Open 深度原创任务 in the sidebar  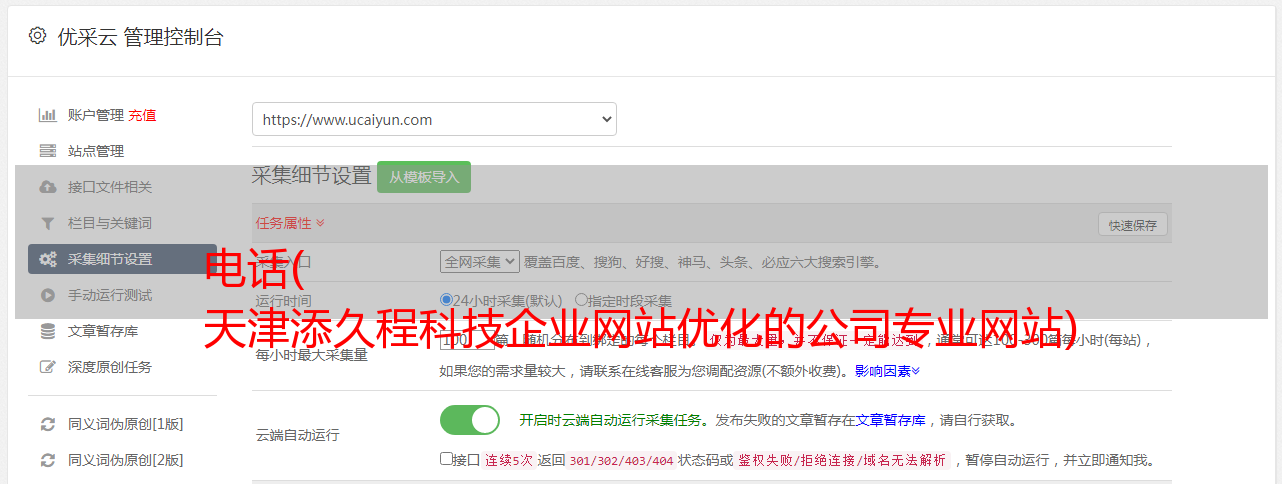110,367
